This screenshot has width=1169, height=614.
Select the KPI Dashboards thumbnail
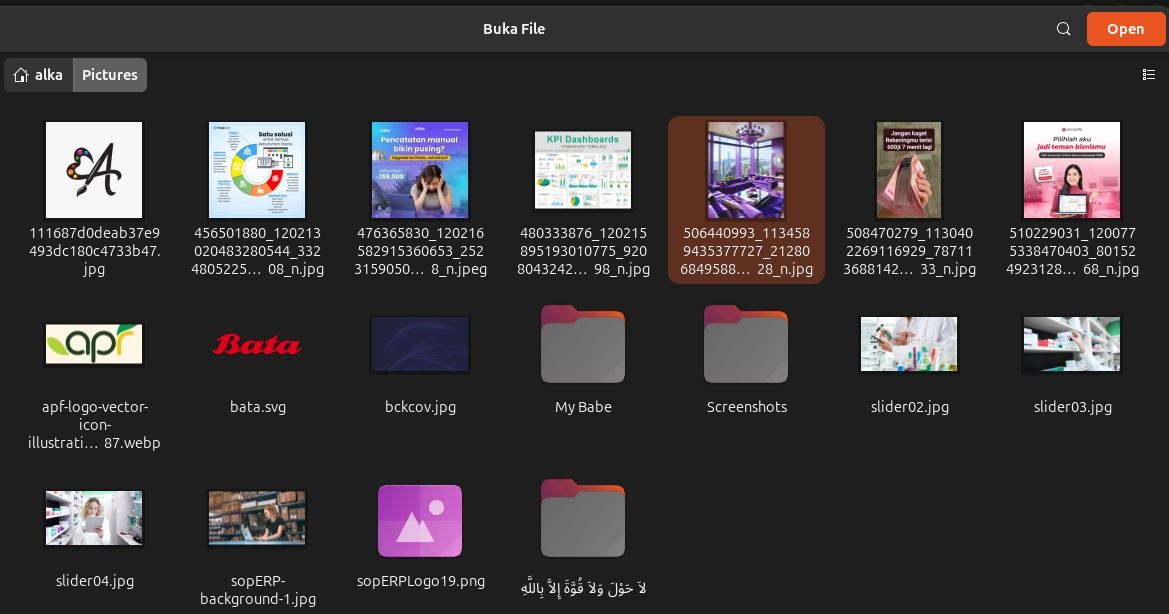pyautogui.click(x=583, y=170)
